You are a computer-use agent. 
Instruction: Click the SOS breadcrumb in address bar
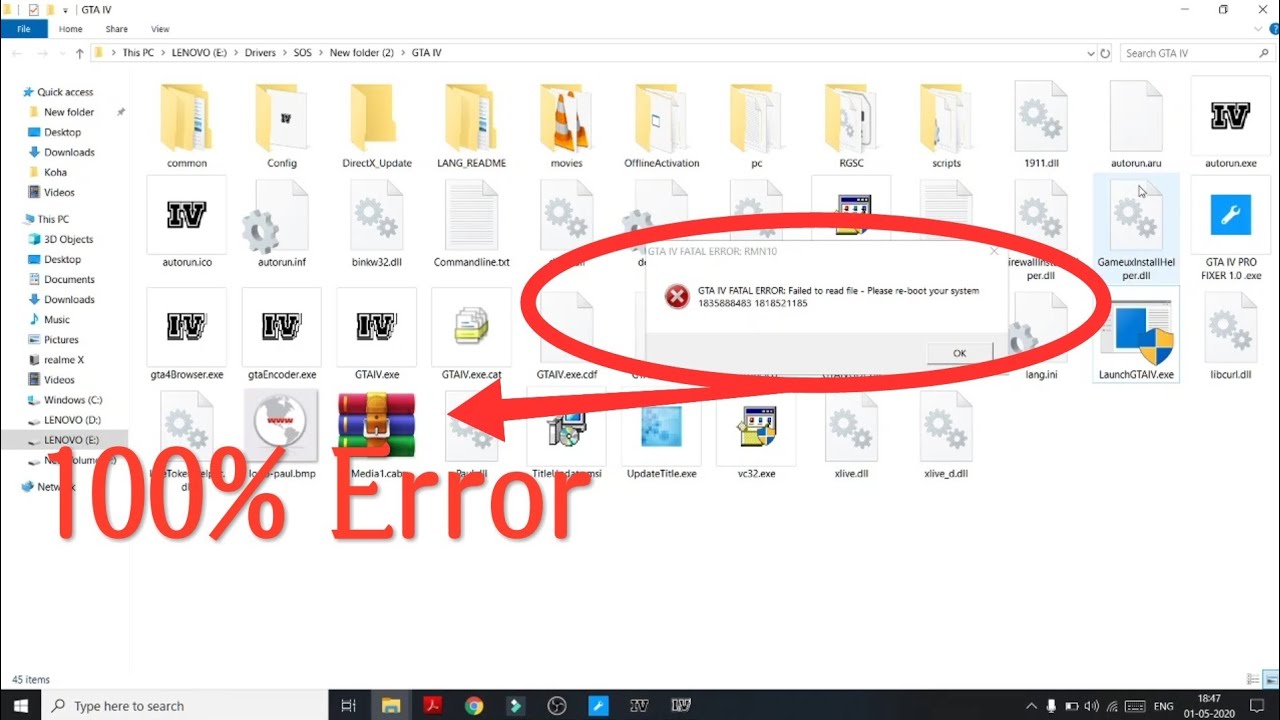[x=302, y=53]
